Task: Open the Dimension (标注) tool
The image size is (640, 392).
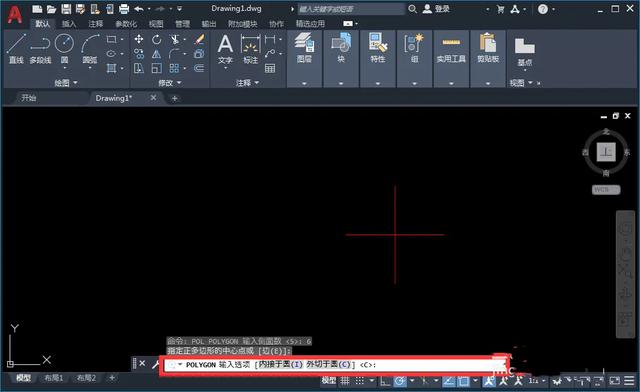Action: point(250,49)
